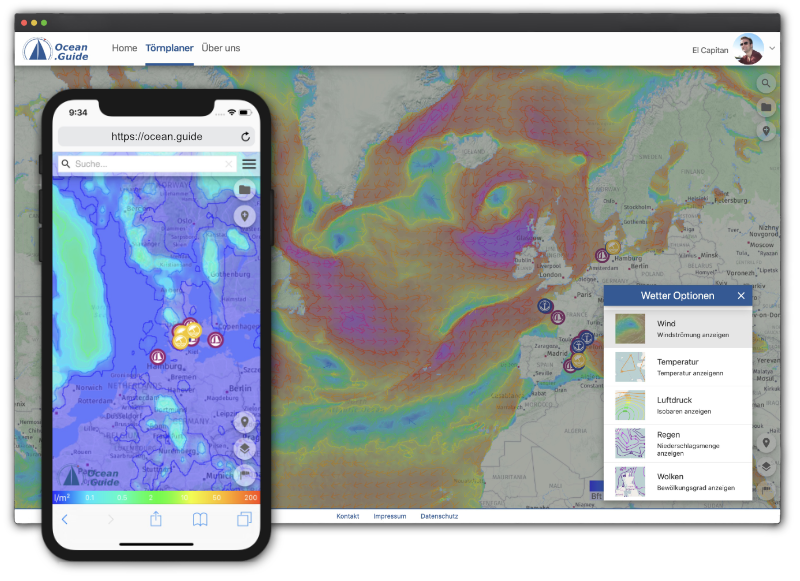Open the El Capitan profile avatar
The image size is (800, 581).
pos(748,49)
